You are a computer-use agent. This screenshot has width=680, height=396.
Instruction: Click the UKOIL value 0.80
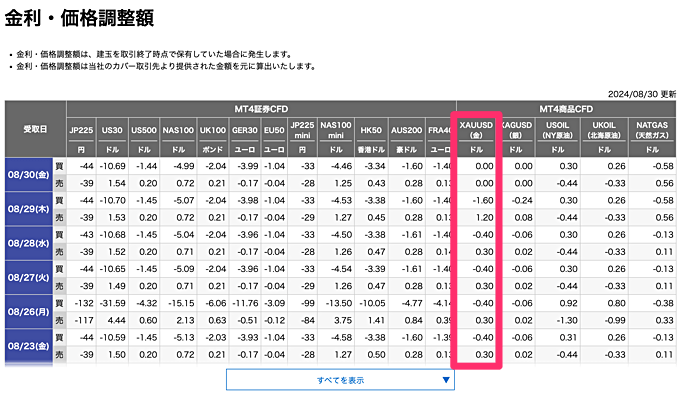[x=616, y=303]
